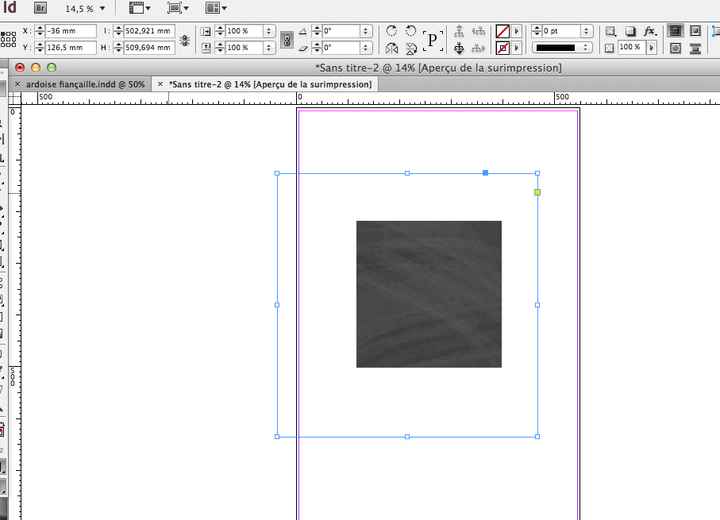
Task: Open the screen mode dropdown
Action: [x=178, y=8]
